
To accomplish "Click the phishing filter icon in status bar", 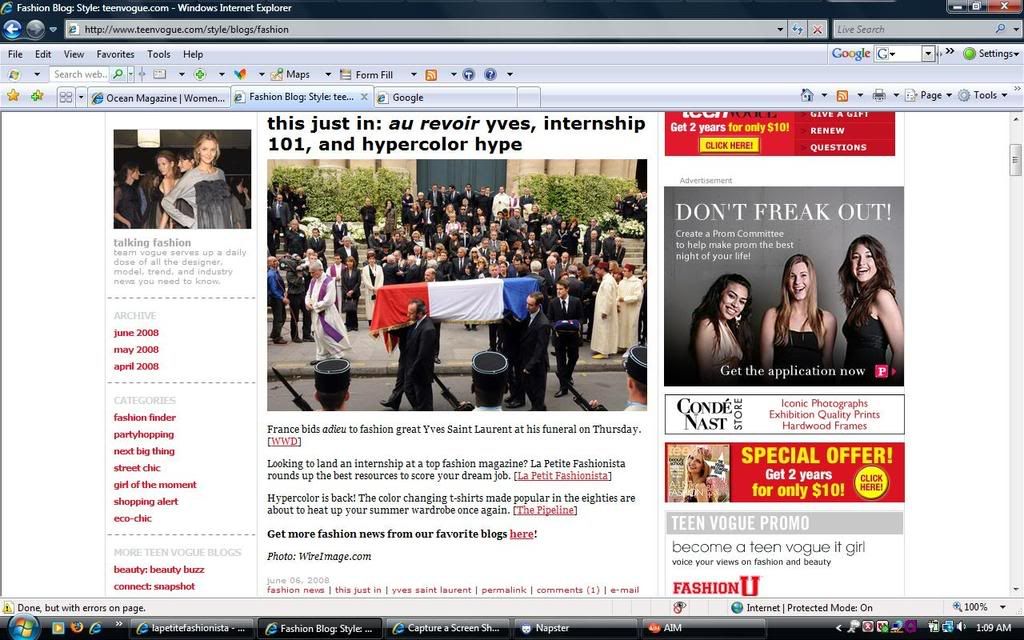I will pyautogui.click(x=679, y=607).
